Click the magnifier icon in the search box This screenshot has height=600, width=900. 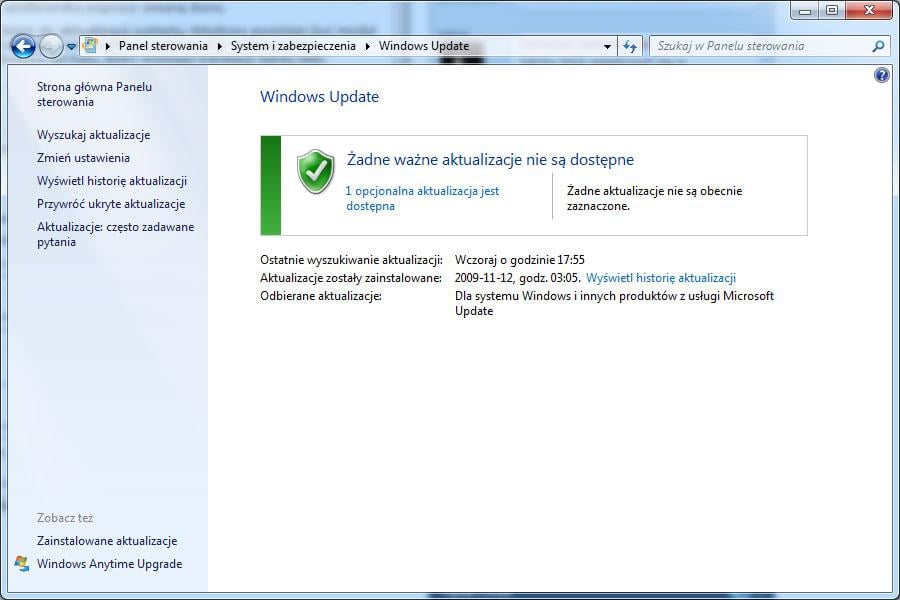tap(878, 46)
